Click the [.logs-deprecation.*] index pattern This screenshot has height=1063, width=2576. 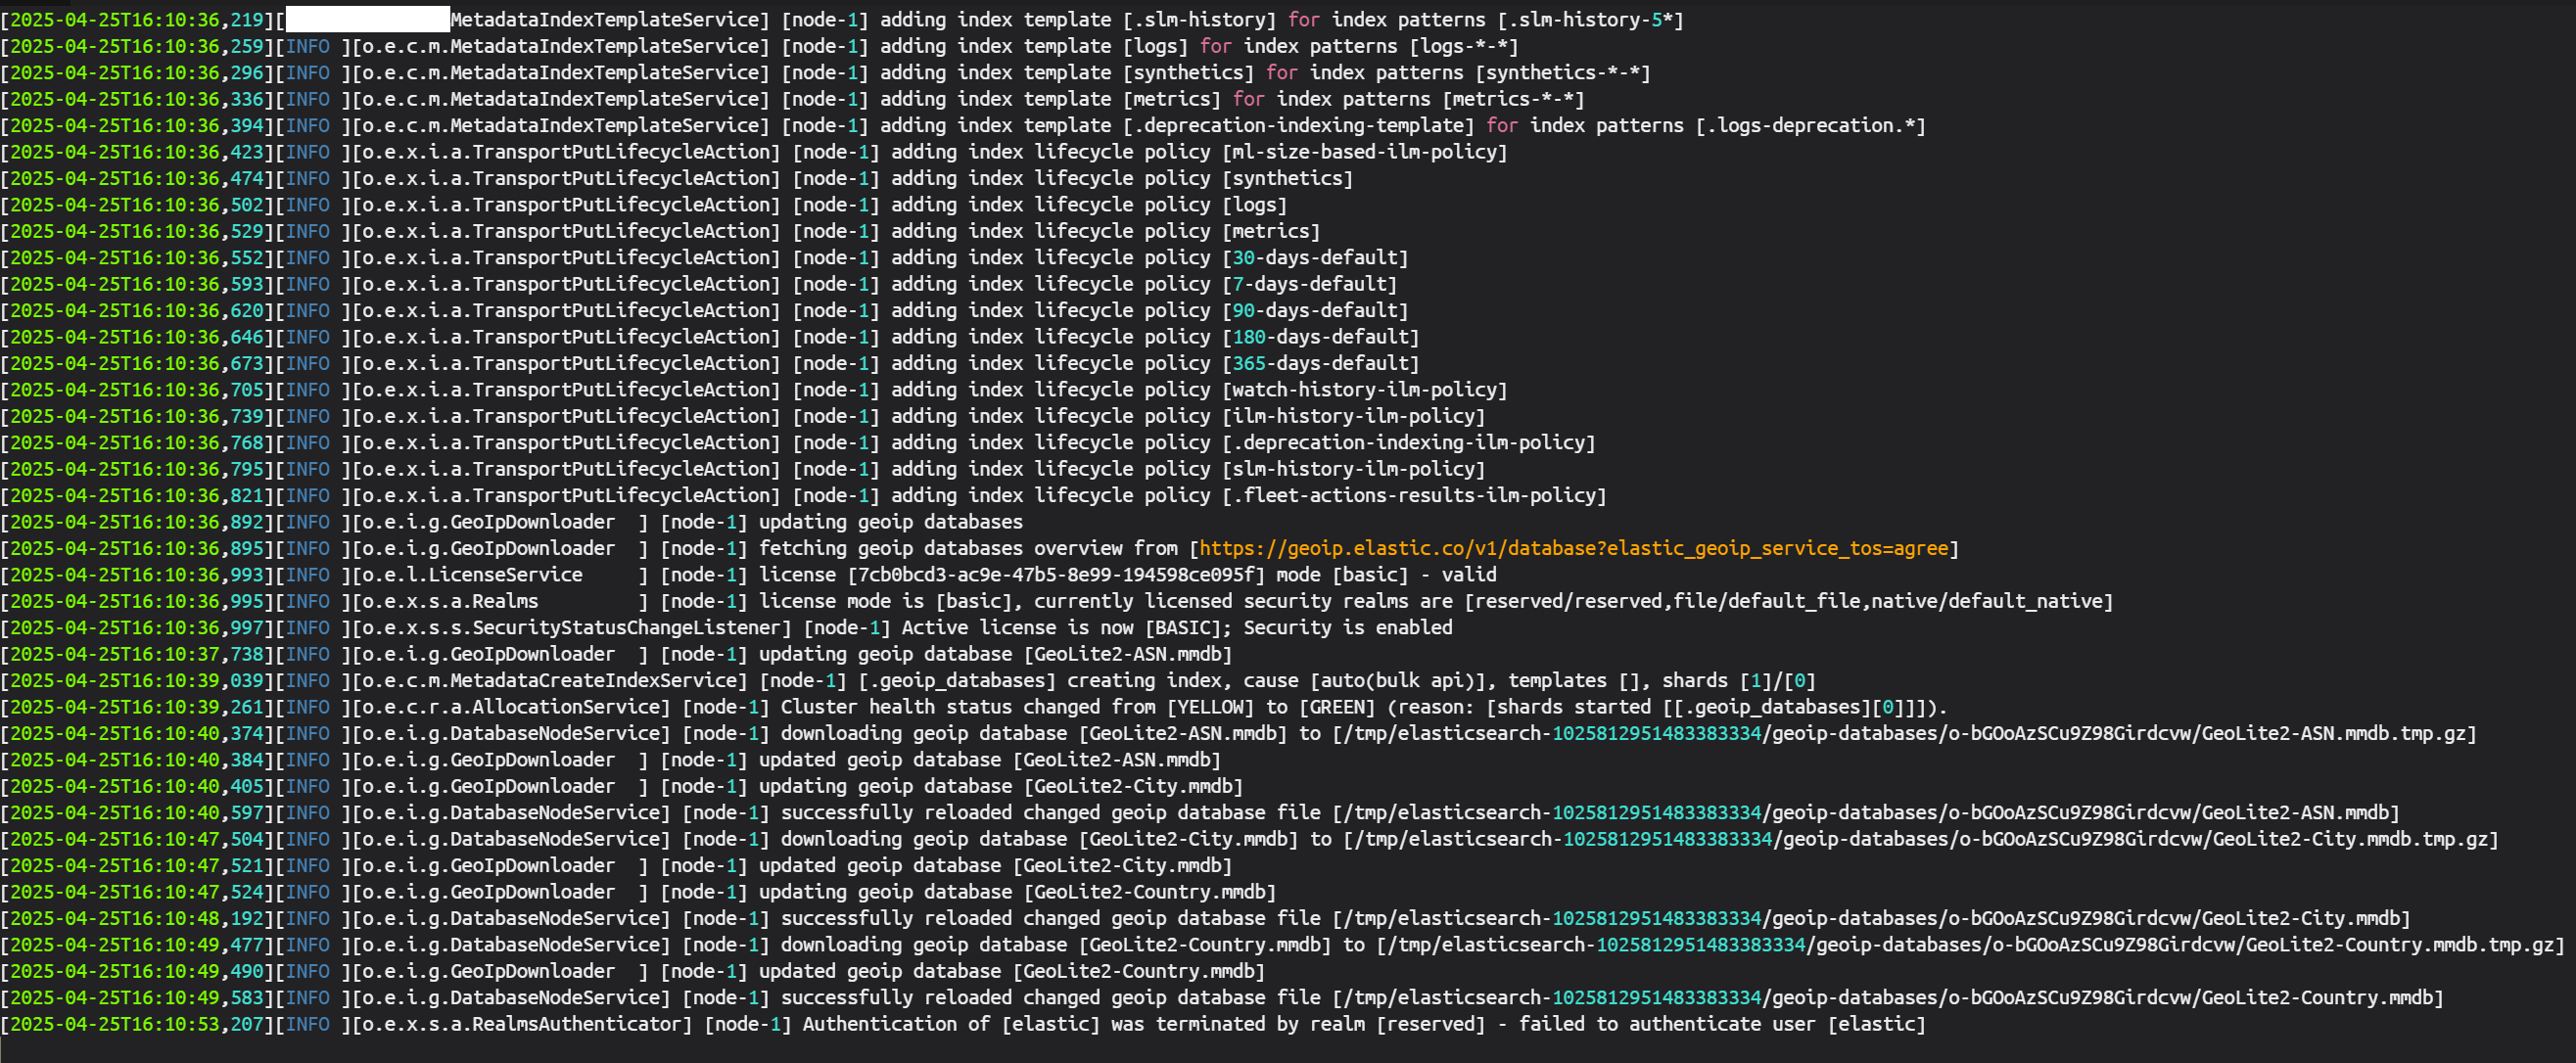tap(1809, 126)
